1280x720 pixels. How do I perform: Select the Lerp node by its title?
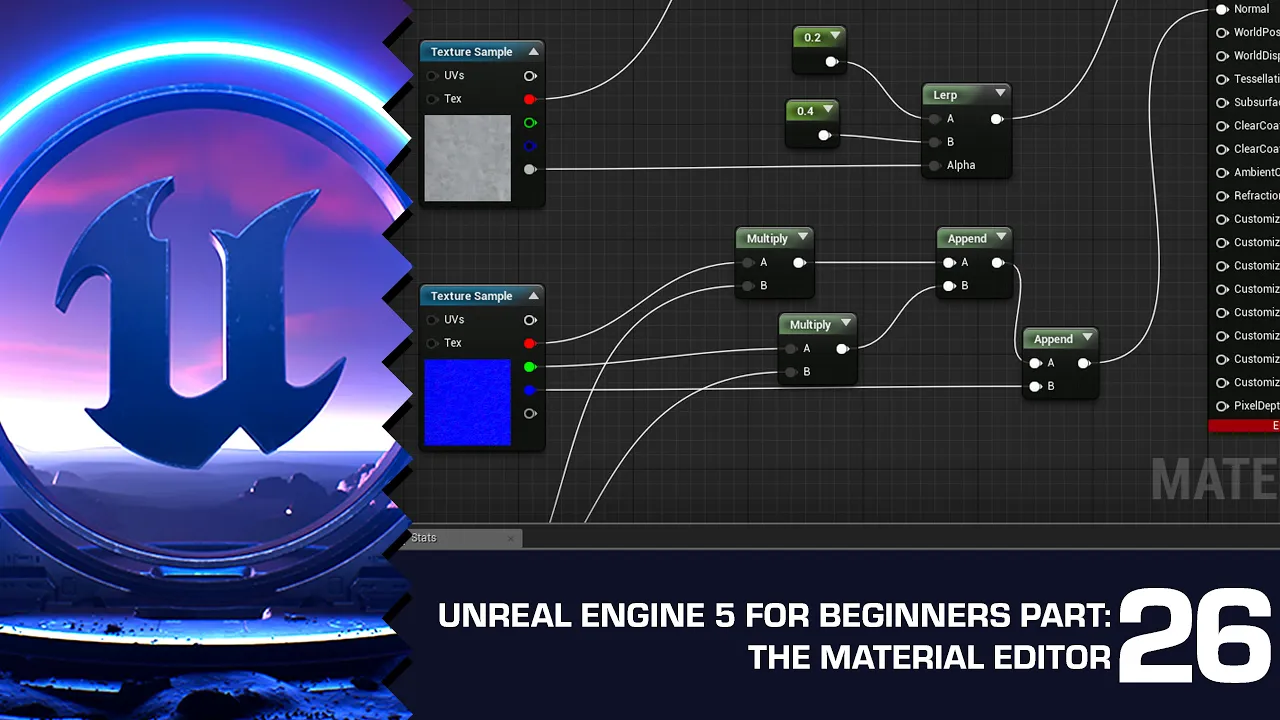pos(945,95)
